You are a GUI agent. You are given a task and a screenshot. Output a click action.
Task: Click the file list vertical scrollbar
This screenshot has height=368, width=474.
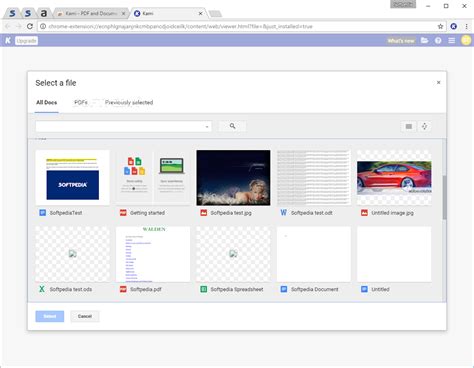click(x=444, y=197)
